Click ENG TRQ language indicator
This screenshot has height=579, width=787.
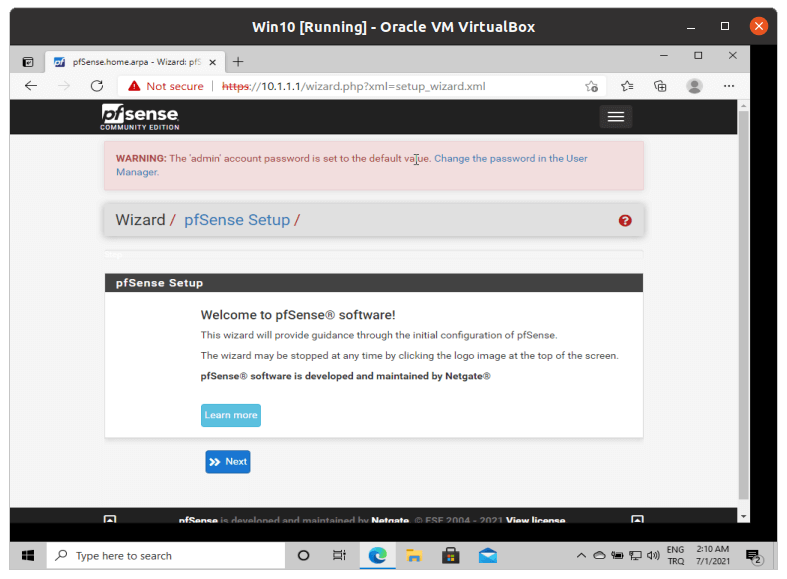tap(676, 555)
